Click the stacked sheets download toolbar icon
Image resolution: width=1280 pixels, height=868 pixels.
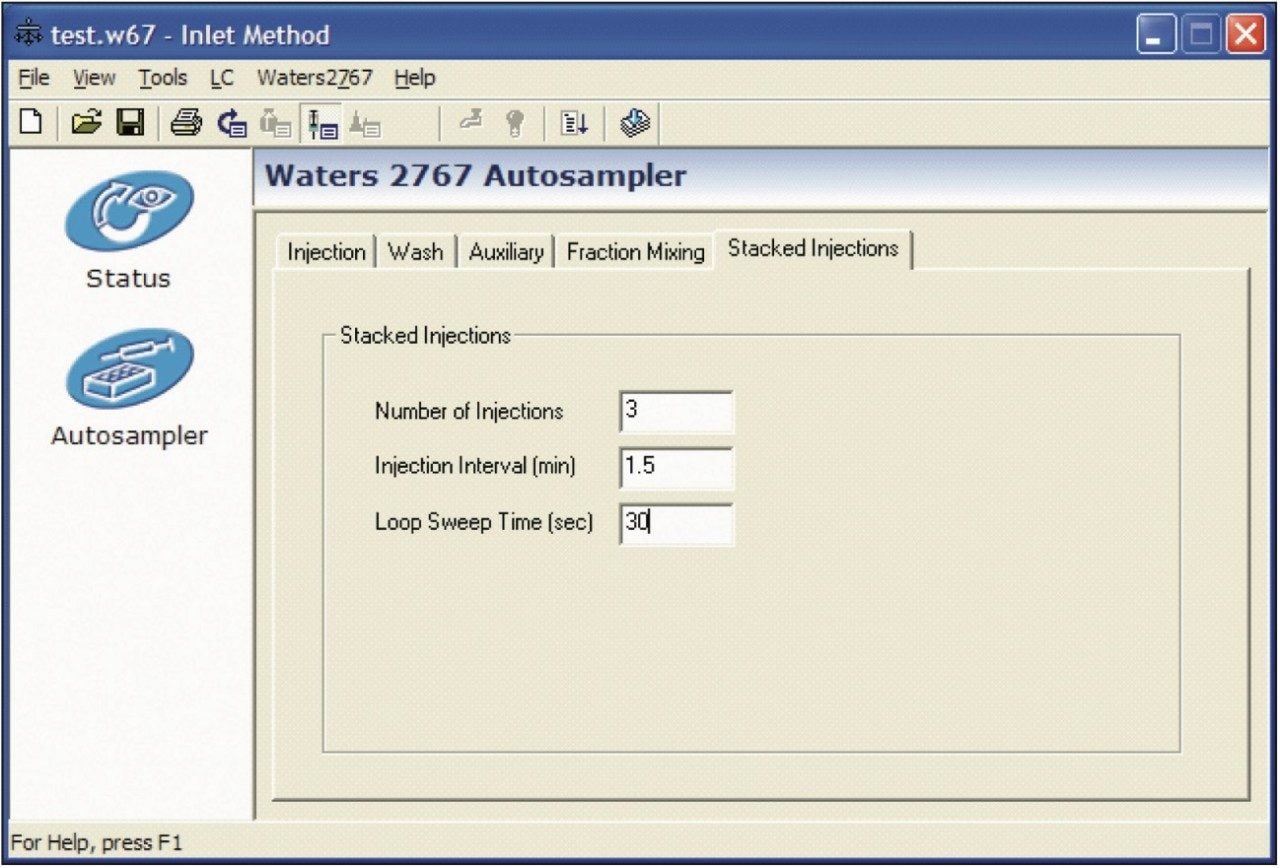click(634, 123)
